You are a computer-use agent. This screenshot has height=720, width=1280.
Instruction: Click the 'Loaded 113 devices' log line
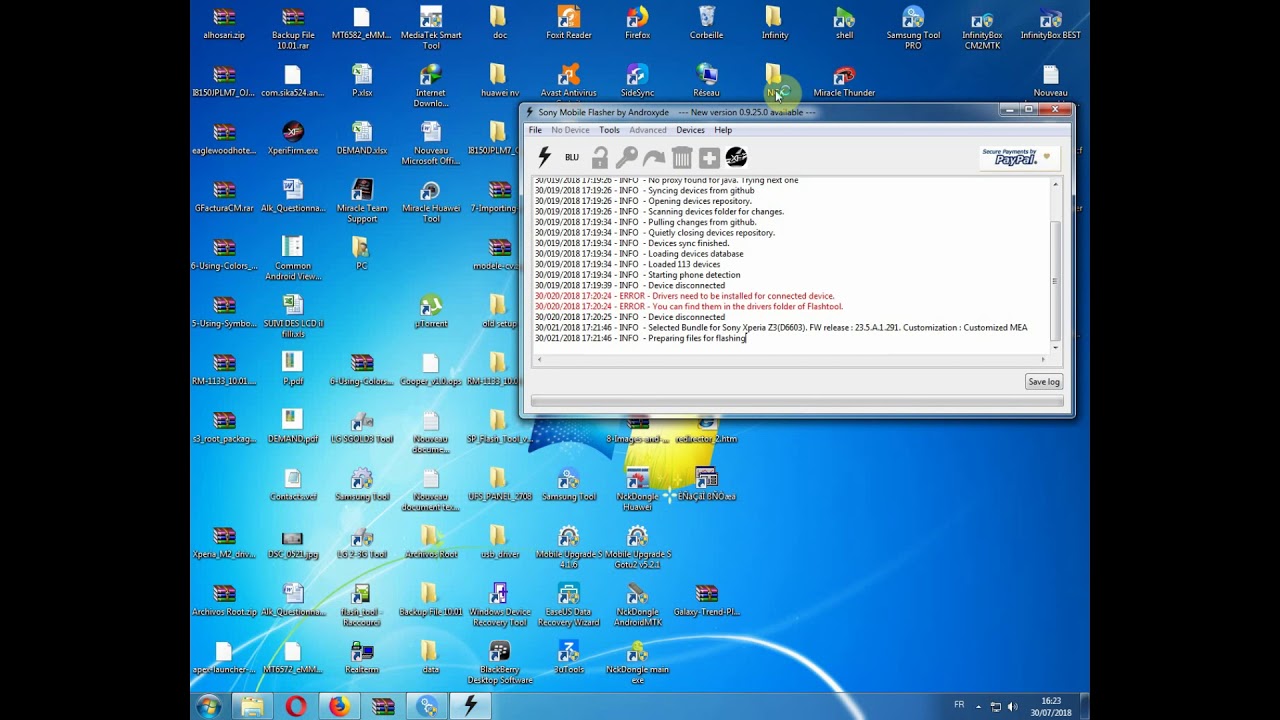pyautogui.click(x=627, y=264)
